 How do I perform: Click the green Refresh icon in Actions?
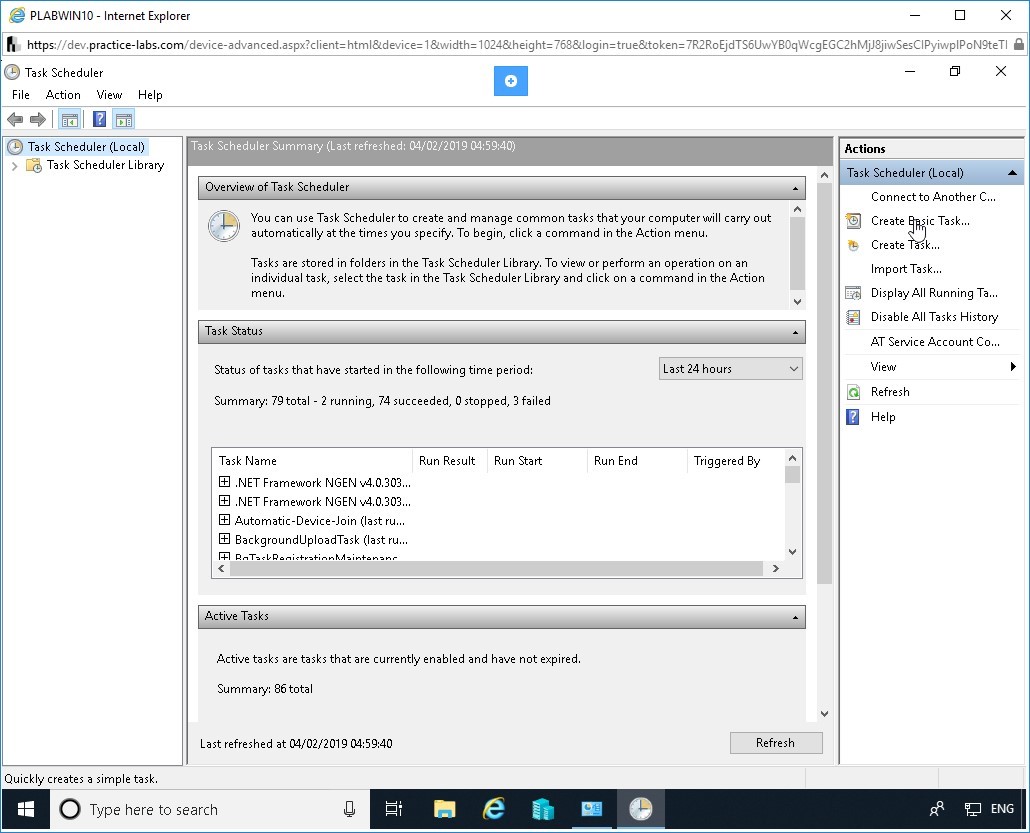coord(853,392)
